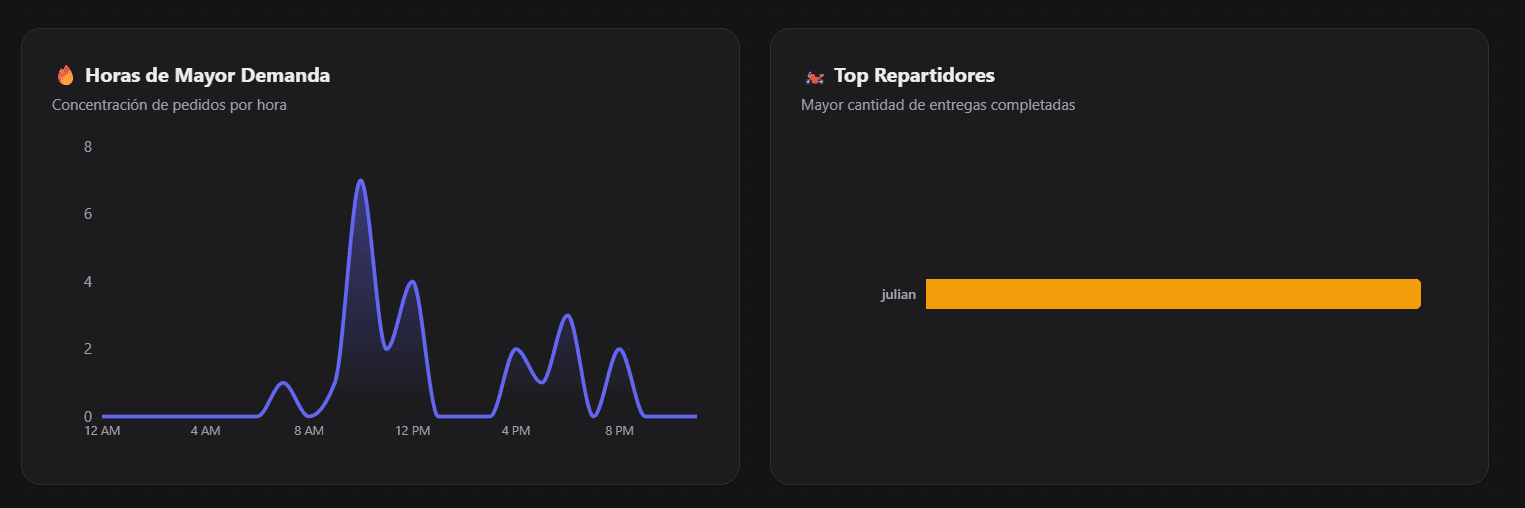The height and width of the screenshot is (508, 1525).
Task: Click subtitle Concentración de pedidos por hora
Action: [x=169, y=105]
